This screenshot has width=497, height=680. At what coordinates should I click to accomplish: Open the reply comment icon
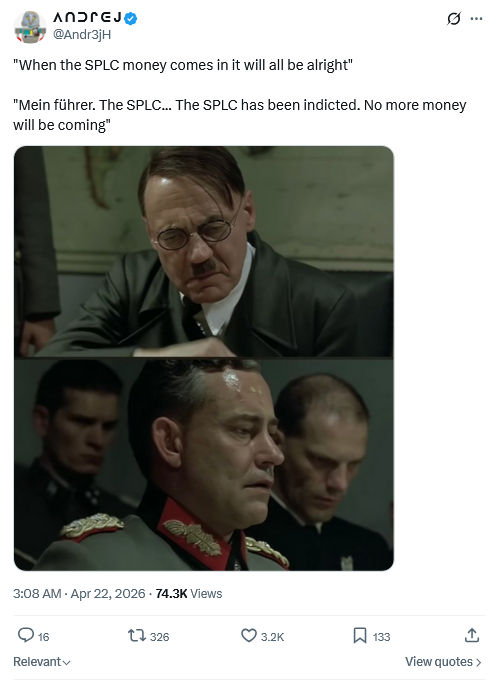(26, 635)
